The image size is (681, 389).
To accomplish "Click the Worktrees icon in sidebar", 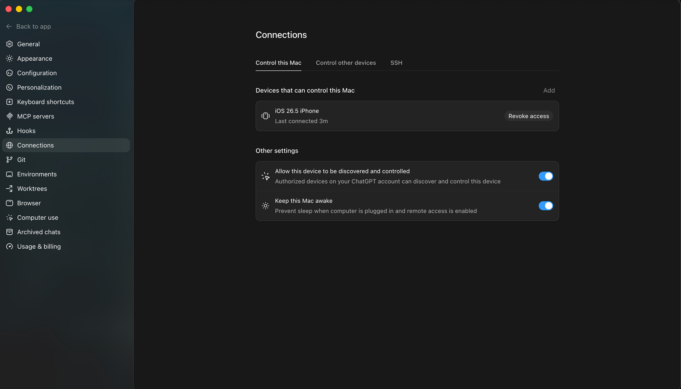I will click(10, 188).
